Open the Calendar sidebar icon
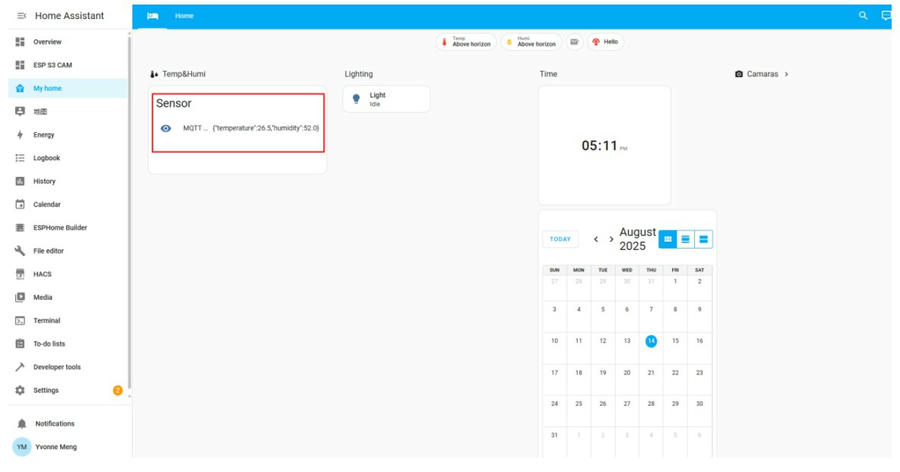 coord(20,204)
